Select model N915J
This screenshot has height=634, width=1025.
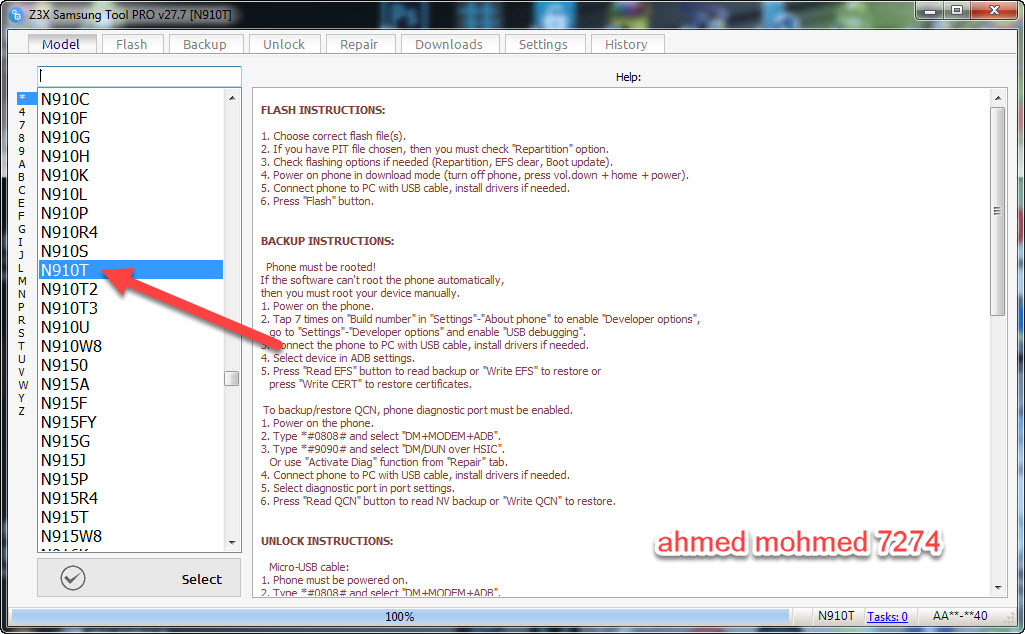tap(131, 460)
